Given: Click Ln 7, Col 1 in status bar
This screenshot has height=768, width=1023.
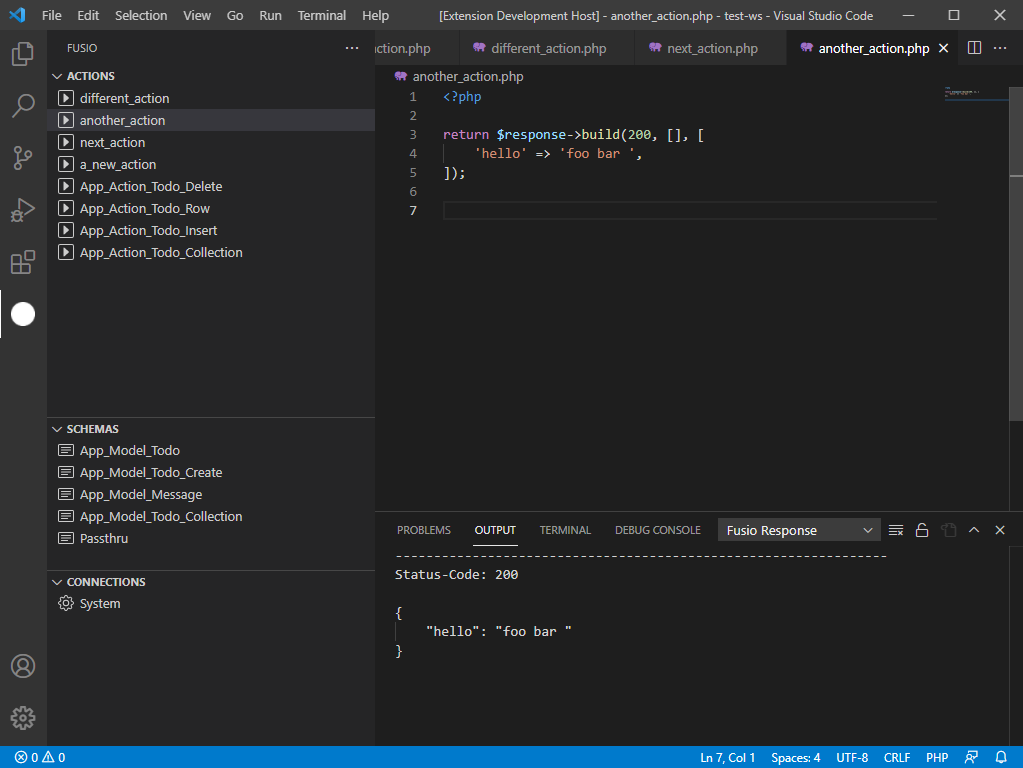Looking at the screenshot, I should (727, 758).
